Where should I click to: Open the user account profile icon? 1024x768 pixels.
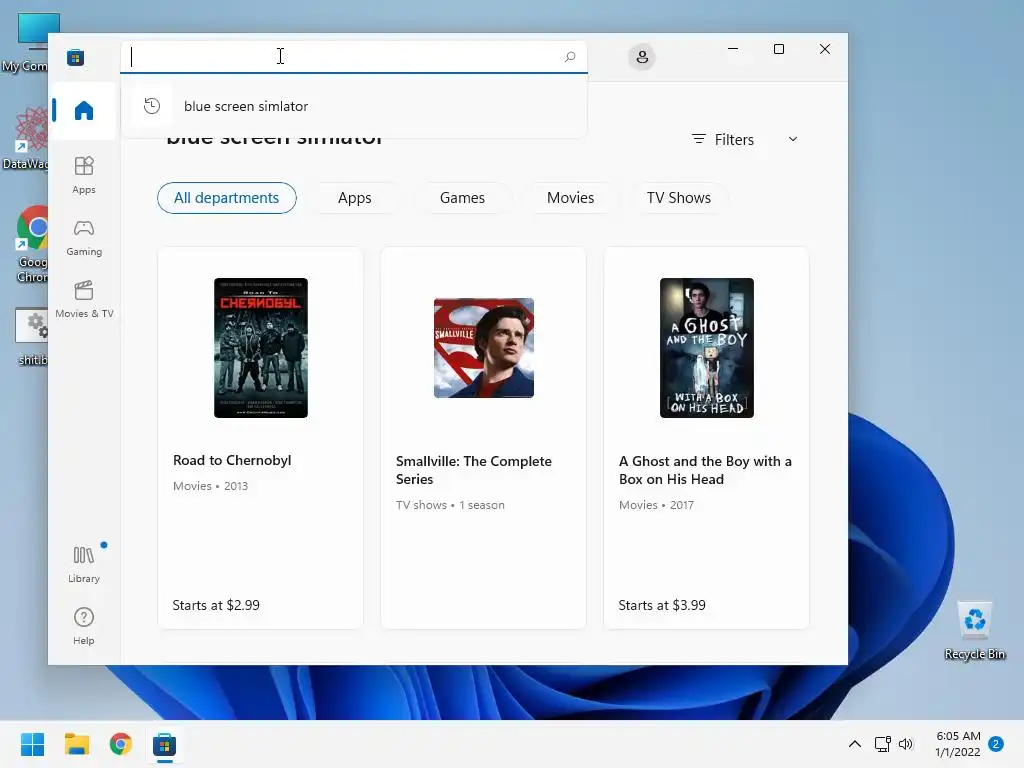pos(642,57)
